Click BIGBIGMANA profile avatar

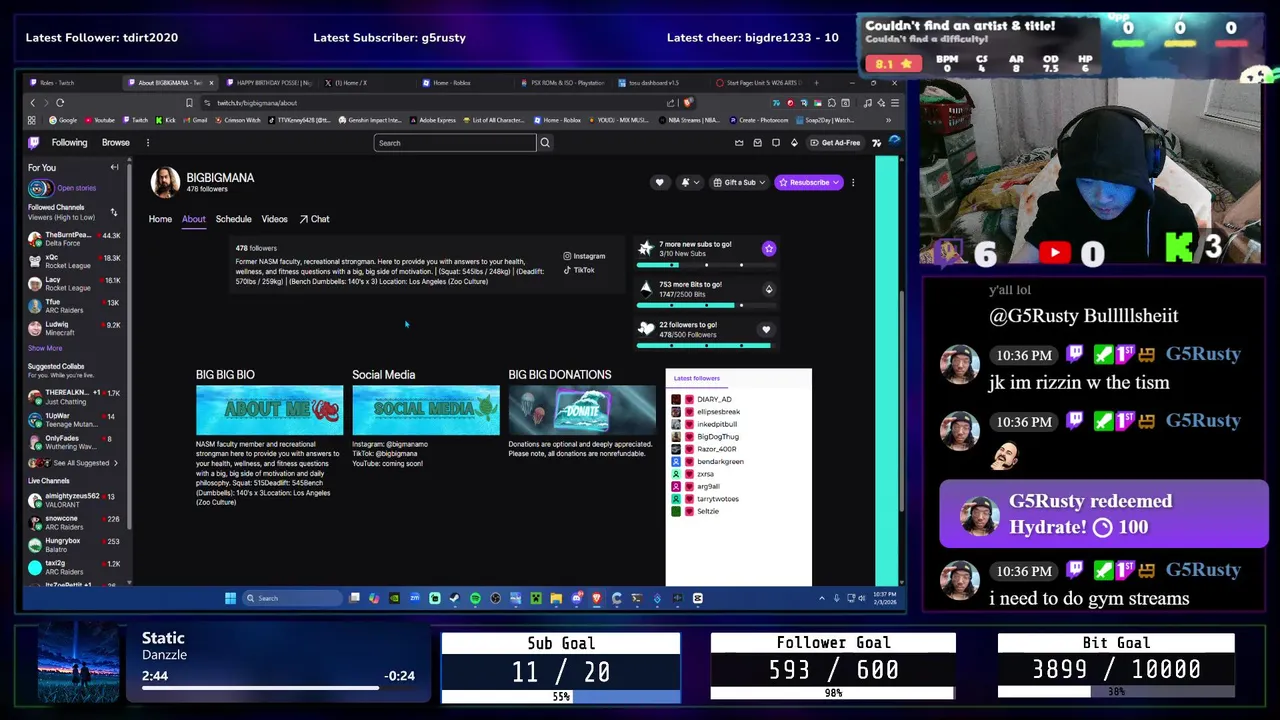165,182
